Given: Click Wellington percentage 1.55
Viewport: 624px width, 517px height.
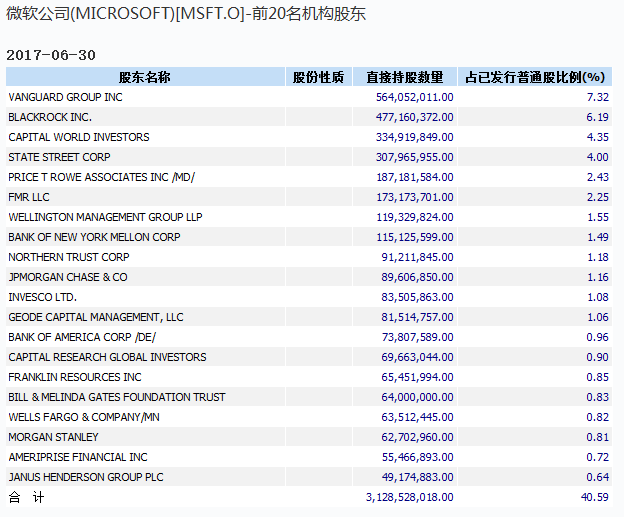Looking at the screenshot, I should [598, 217].
